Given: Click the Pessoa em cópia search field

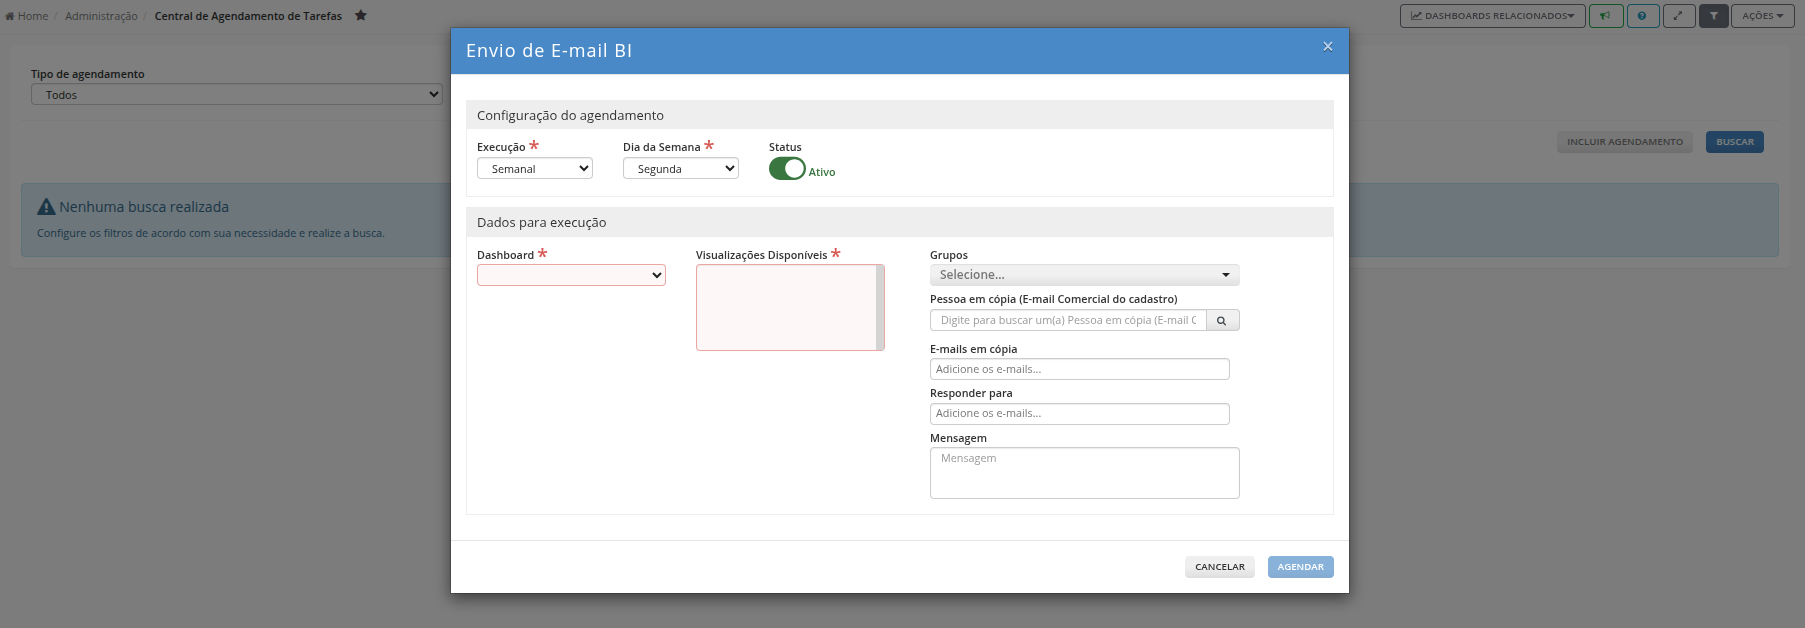Looking at the screenshot, I should pyautogui.click(x=1068, y=320).
